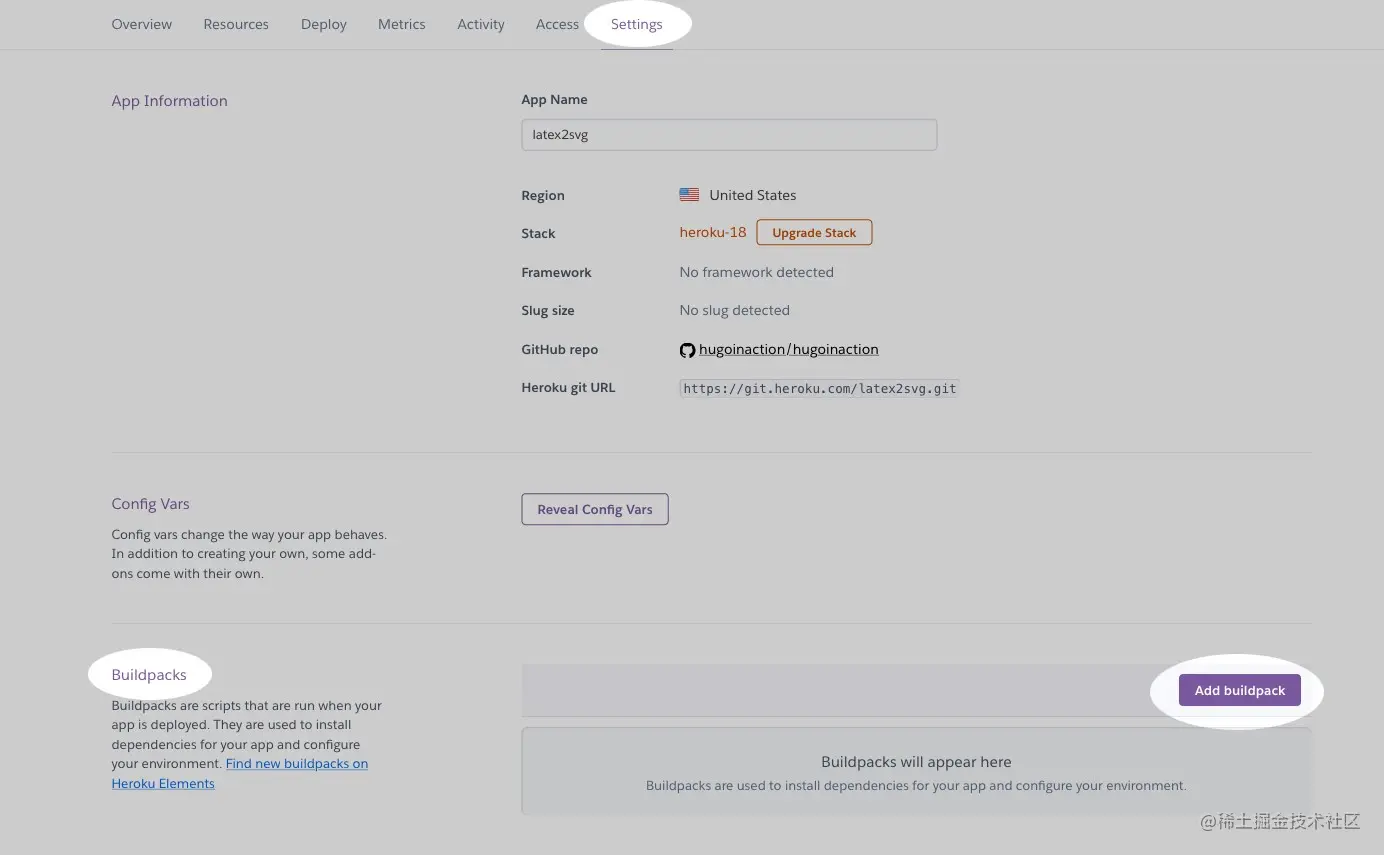Click the App Information heading

pos(170,101)
